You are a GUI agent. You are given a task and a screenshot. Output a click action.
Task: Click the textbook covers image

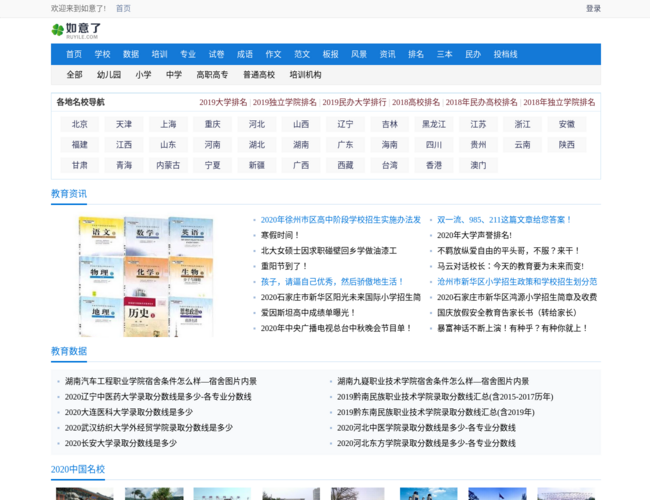(146, 277)
